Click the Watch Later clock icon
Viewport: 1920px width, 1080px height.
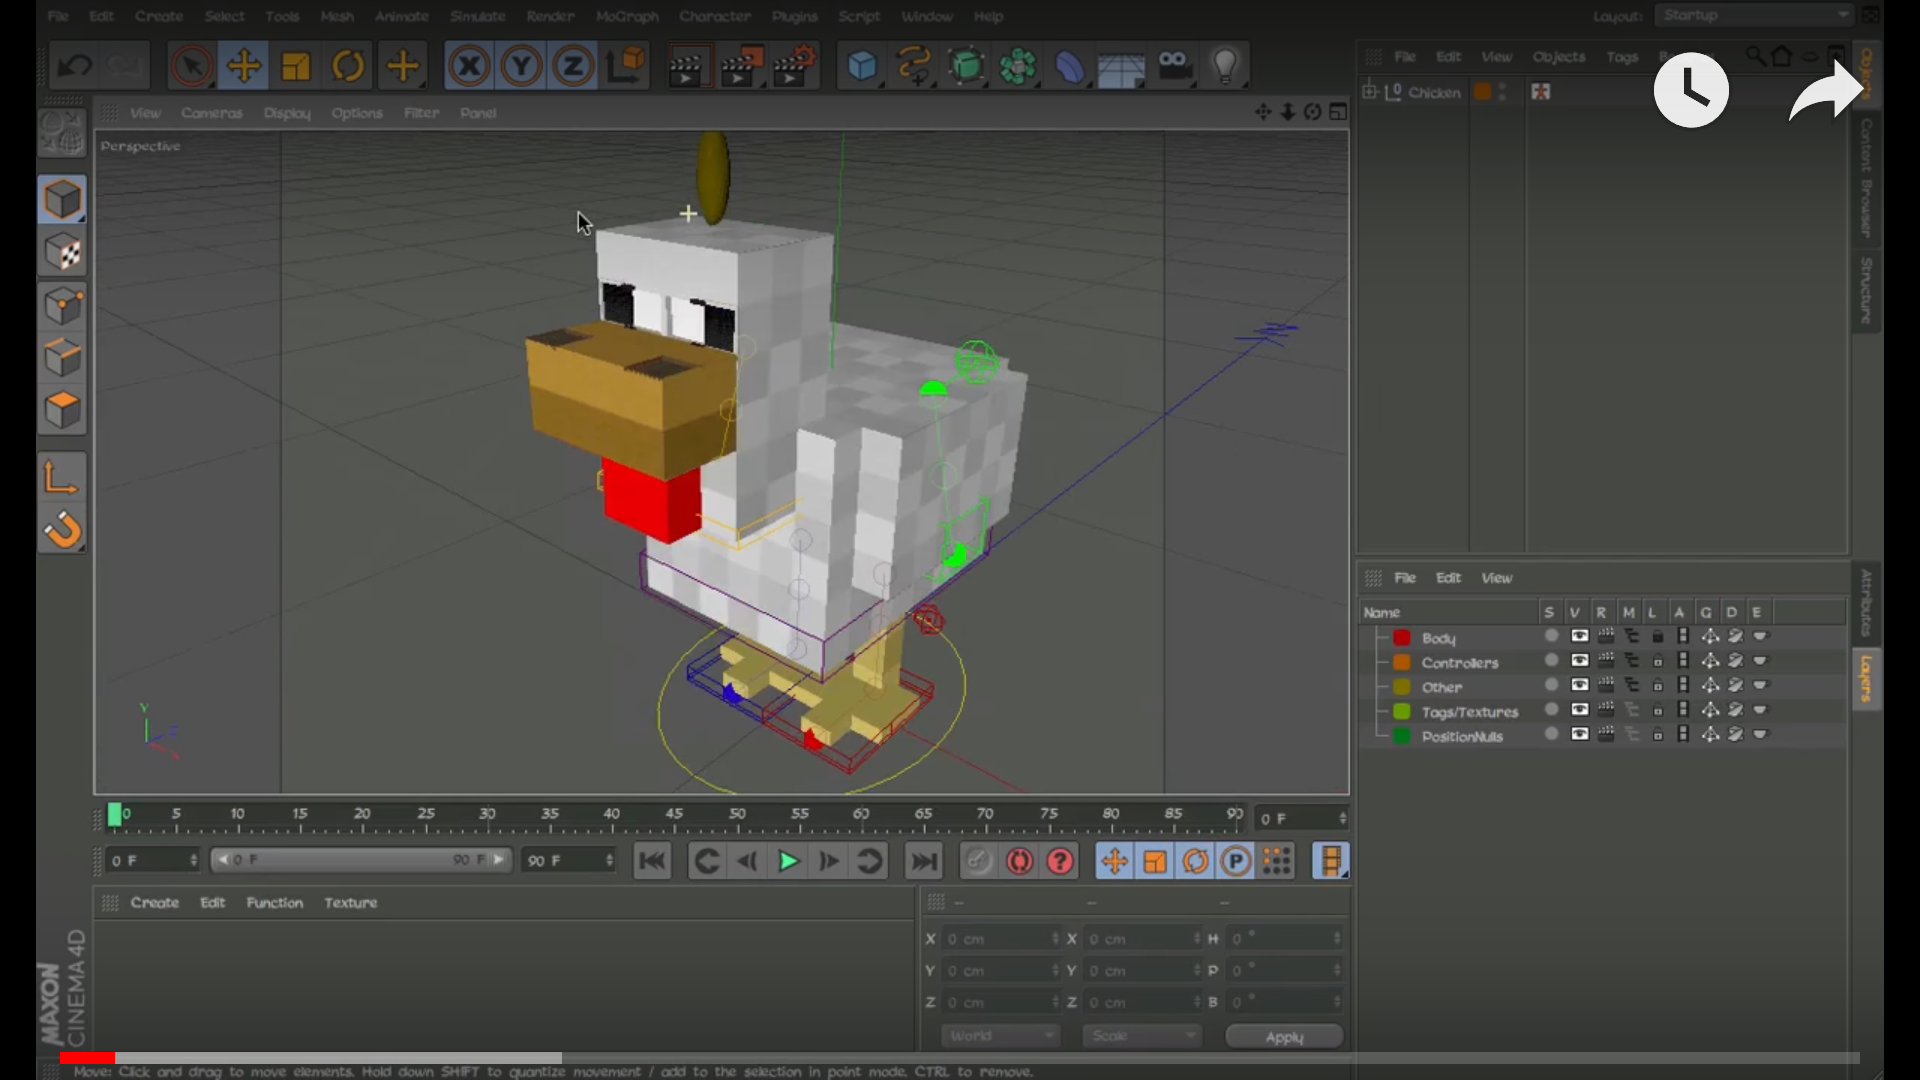coord(1690,90)
